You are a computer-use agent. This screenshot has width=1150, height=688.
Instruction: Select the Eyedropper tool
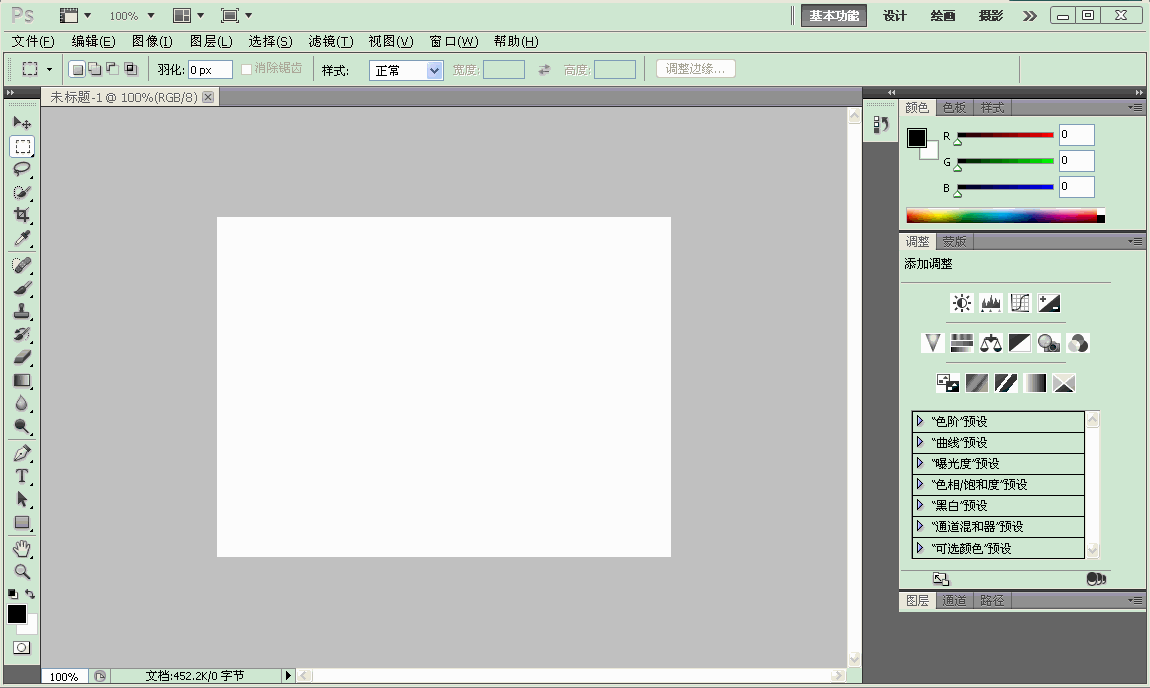click(22, 238)
